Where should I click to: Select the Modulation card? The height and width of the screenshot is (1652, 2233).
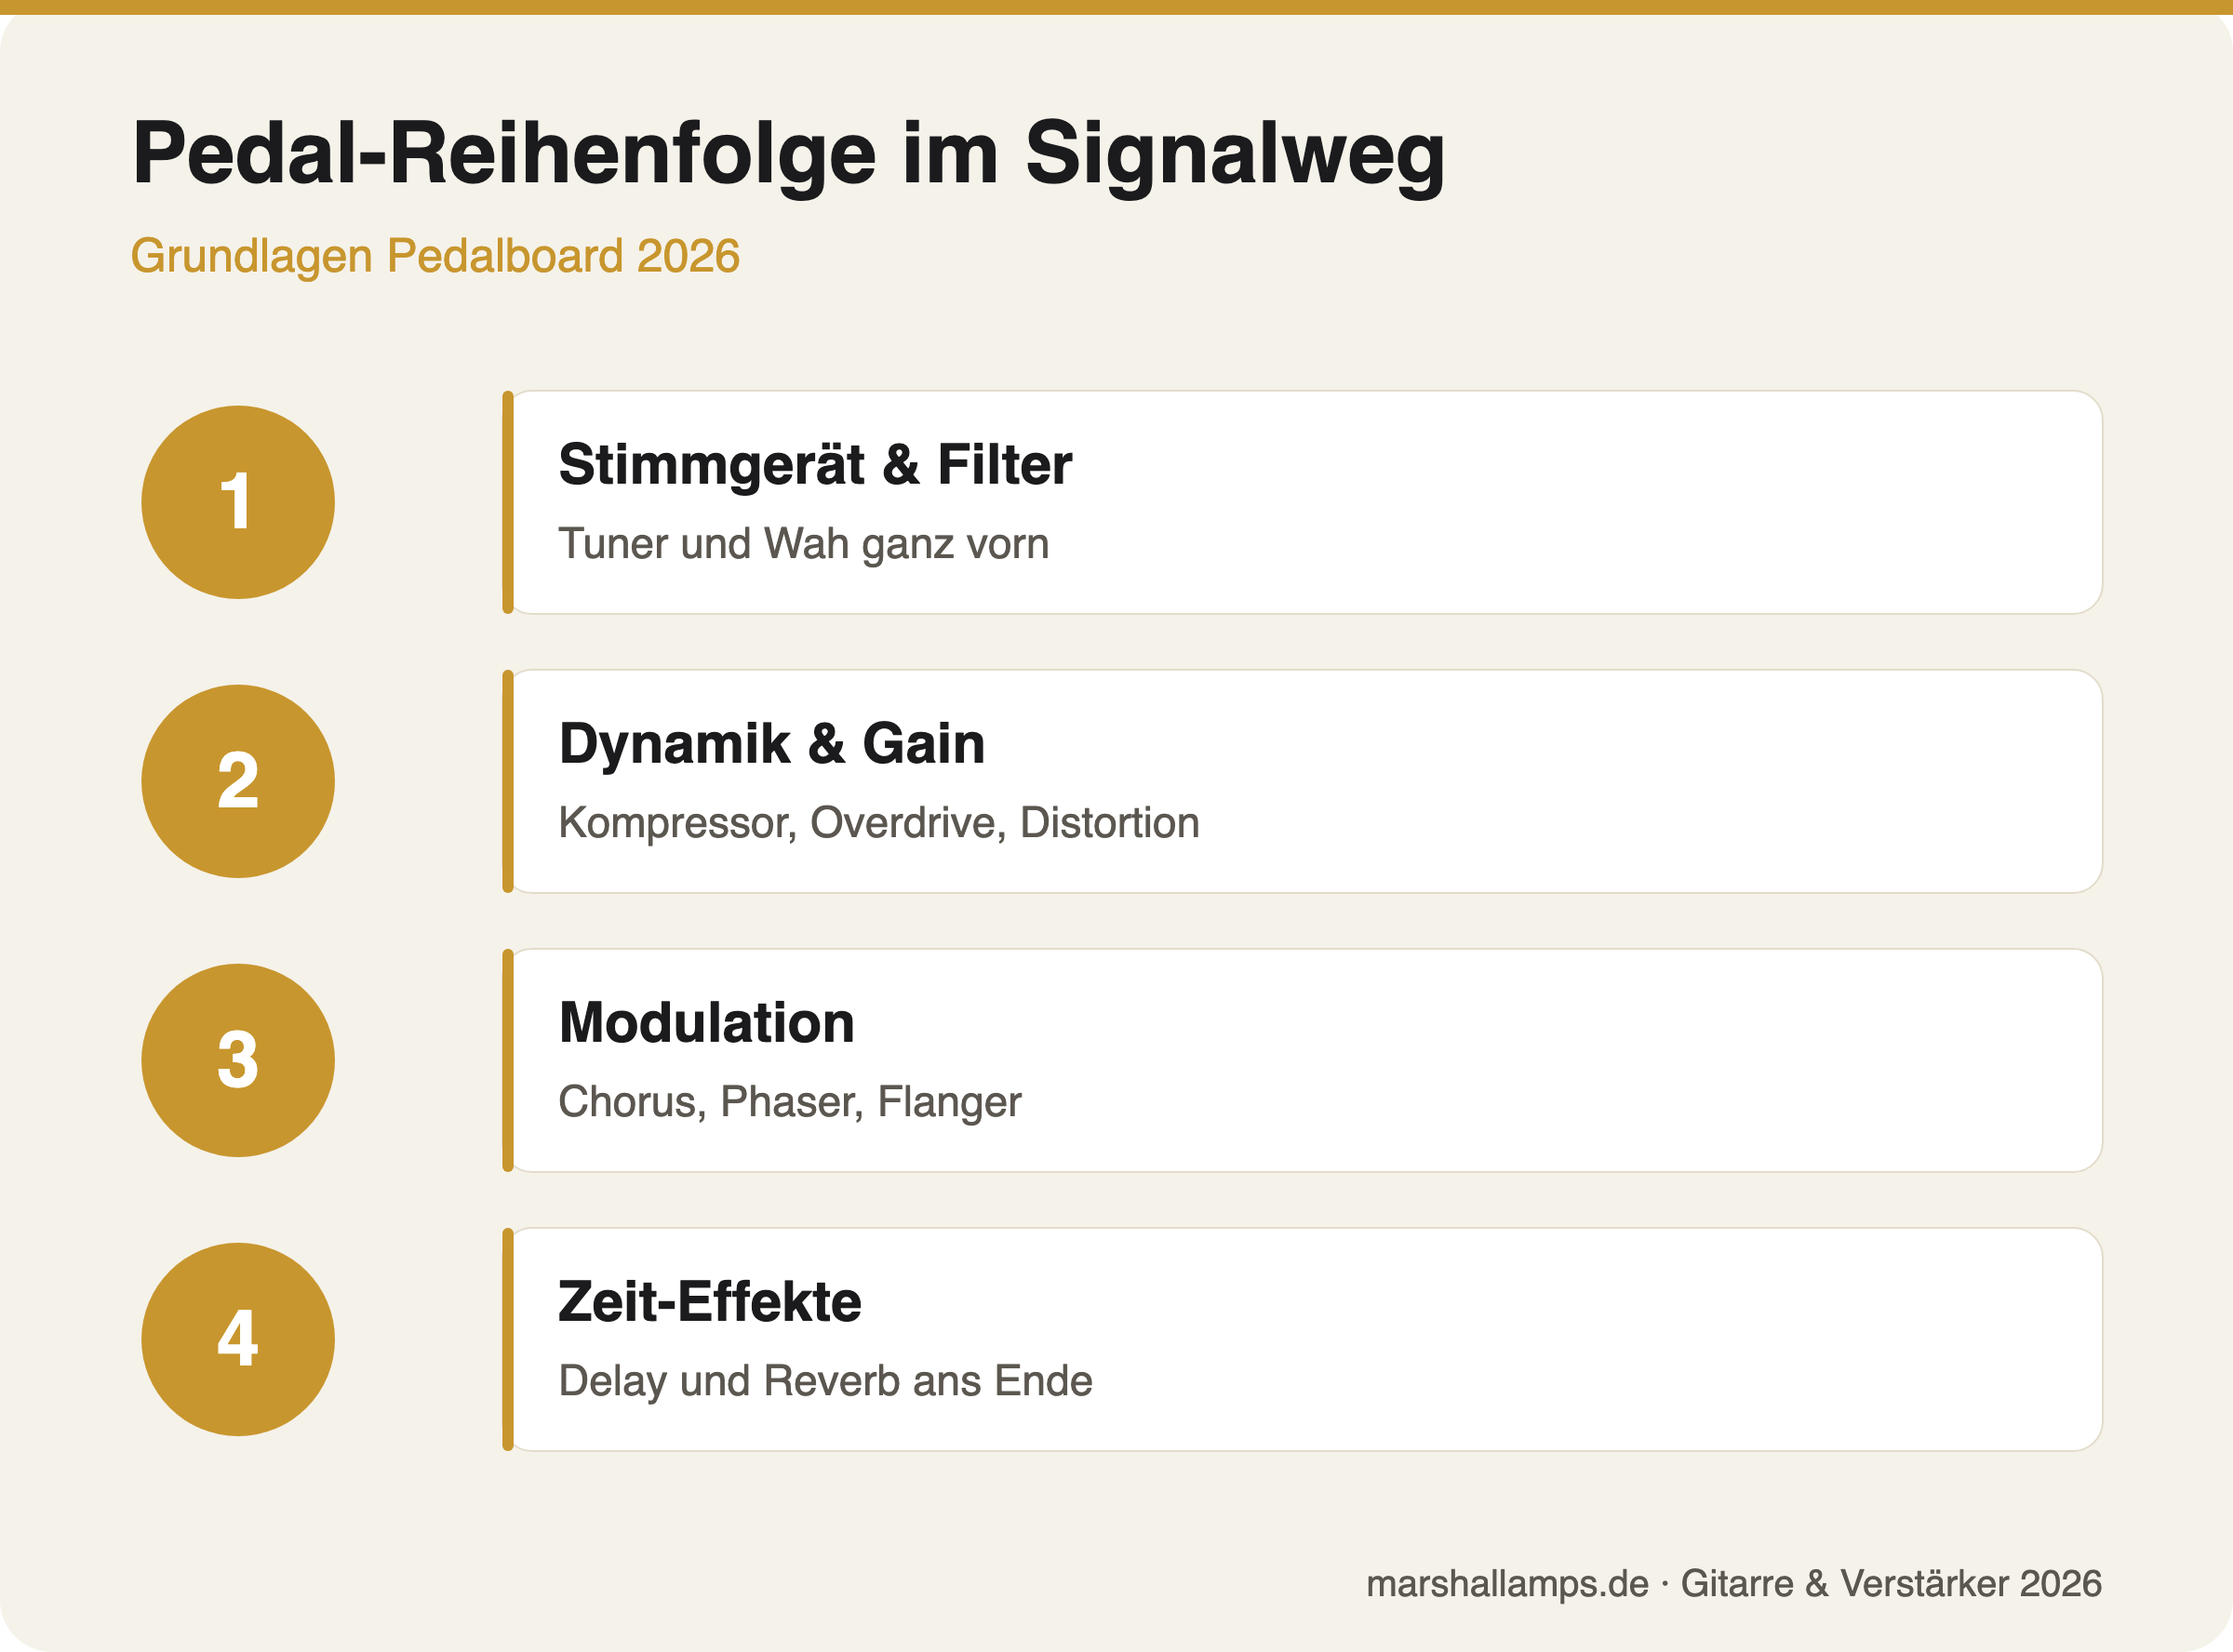point(1302,1060)
